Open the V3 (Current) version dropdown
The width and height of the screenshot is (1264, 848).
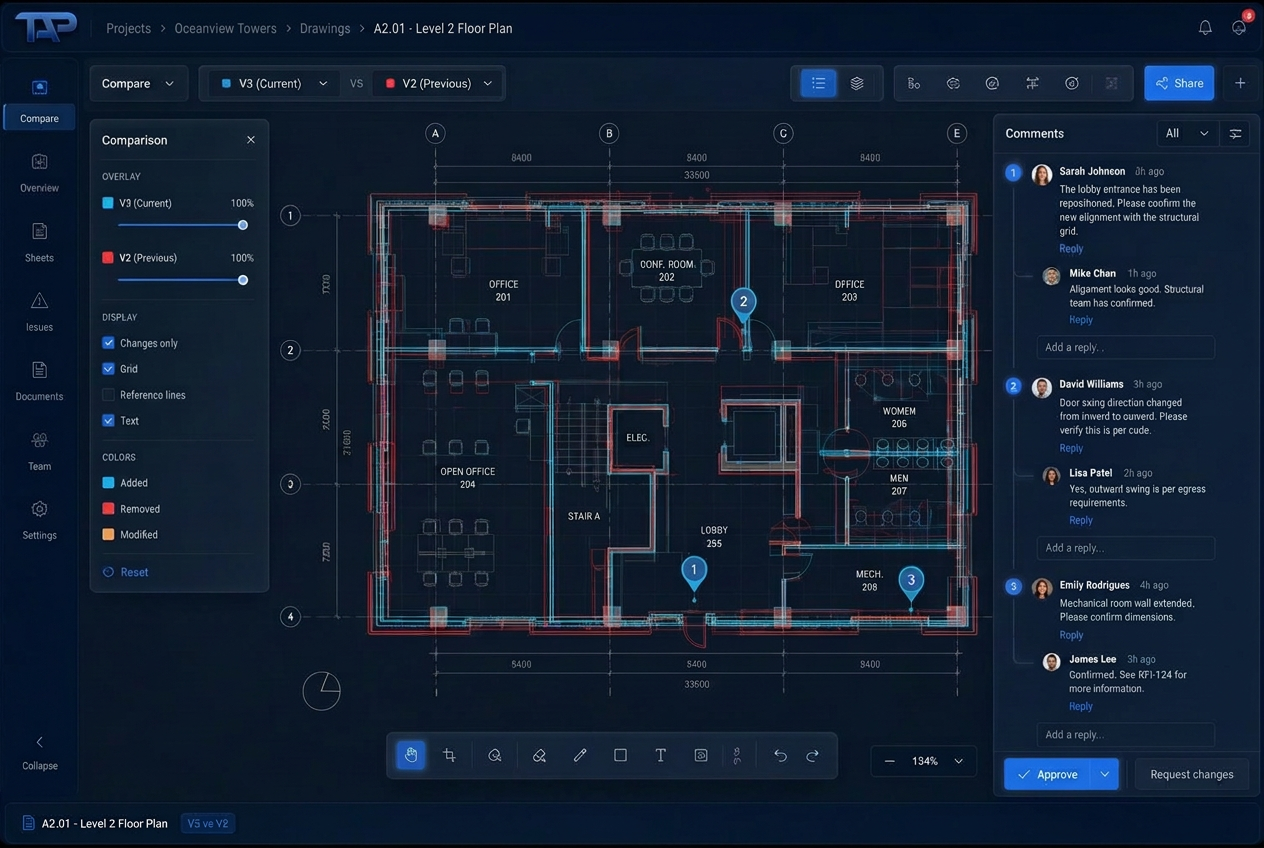tap(274, 83)
